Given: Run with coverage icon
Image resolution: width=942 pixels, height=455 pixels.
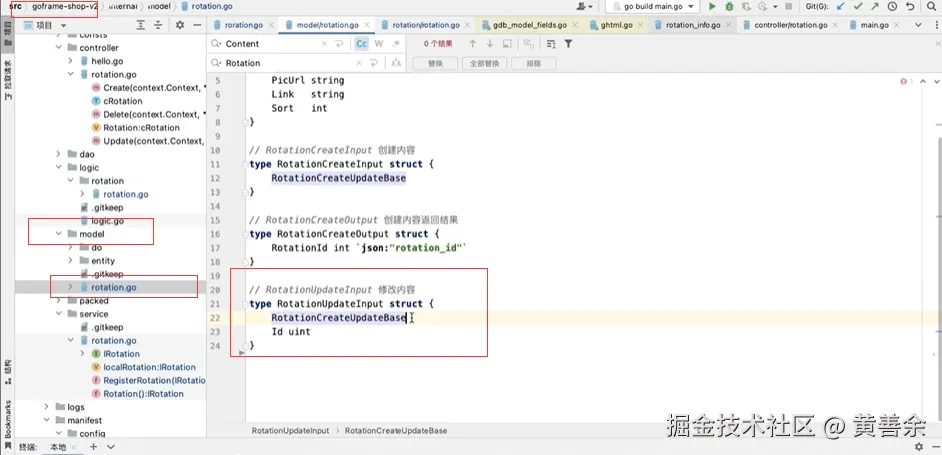Looking at the screenshot, I should click(746, 6).
